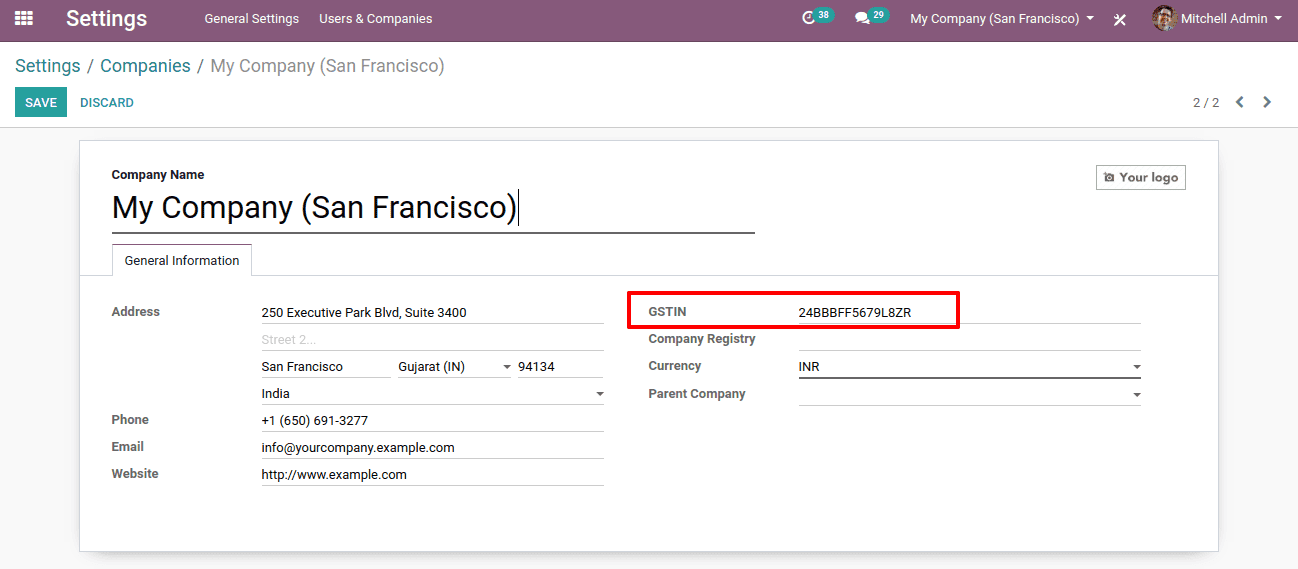Viewport: 1298px width, 569px height.
Task: Click the Email field
Action: tap(432, 447)
